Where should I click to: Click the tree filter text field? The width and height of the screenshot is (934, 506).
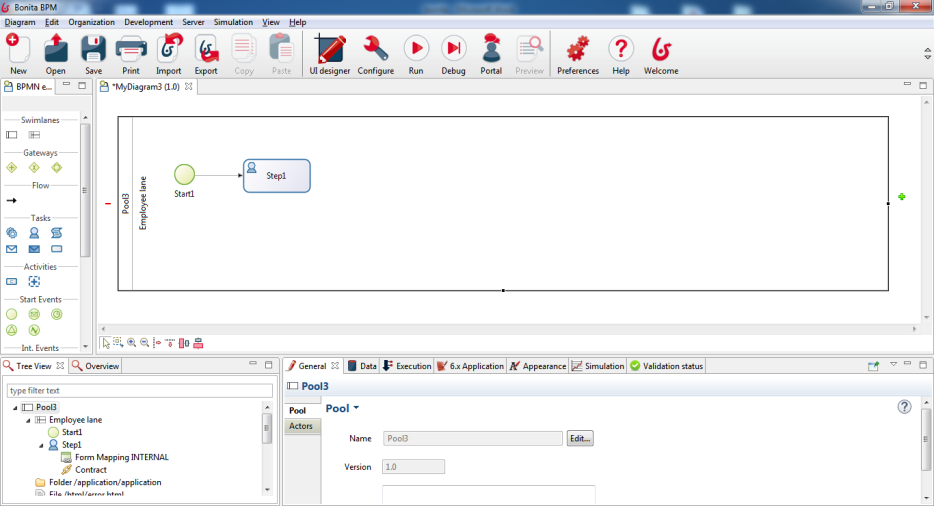pyautogui.click(x=139, y=390)
